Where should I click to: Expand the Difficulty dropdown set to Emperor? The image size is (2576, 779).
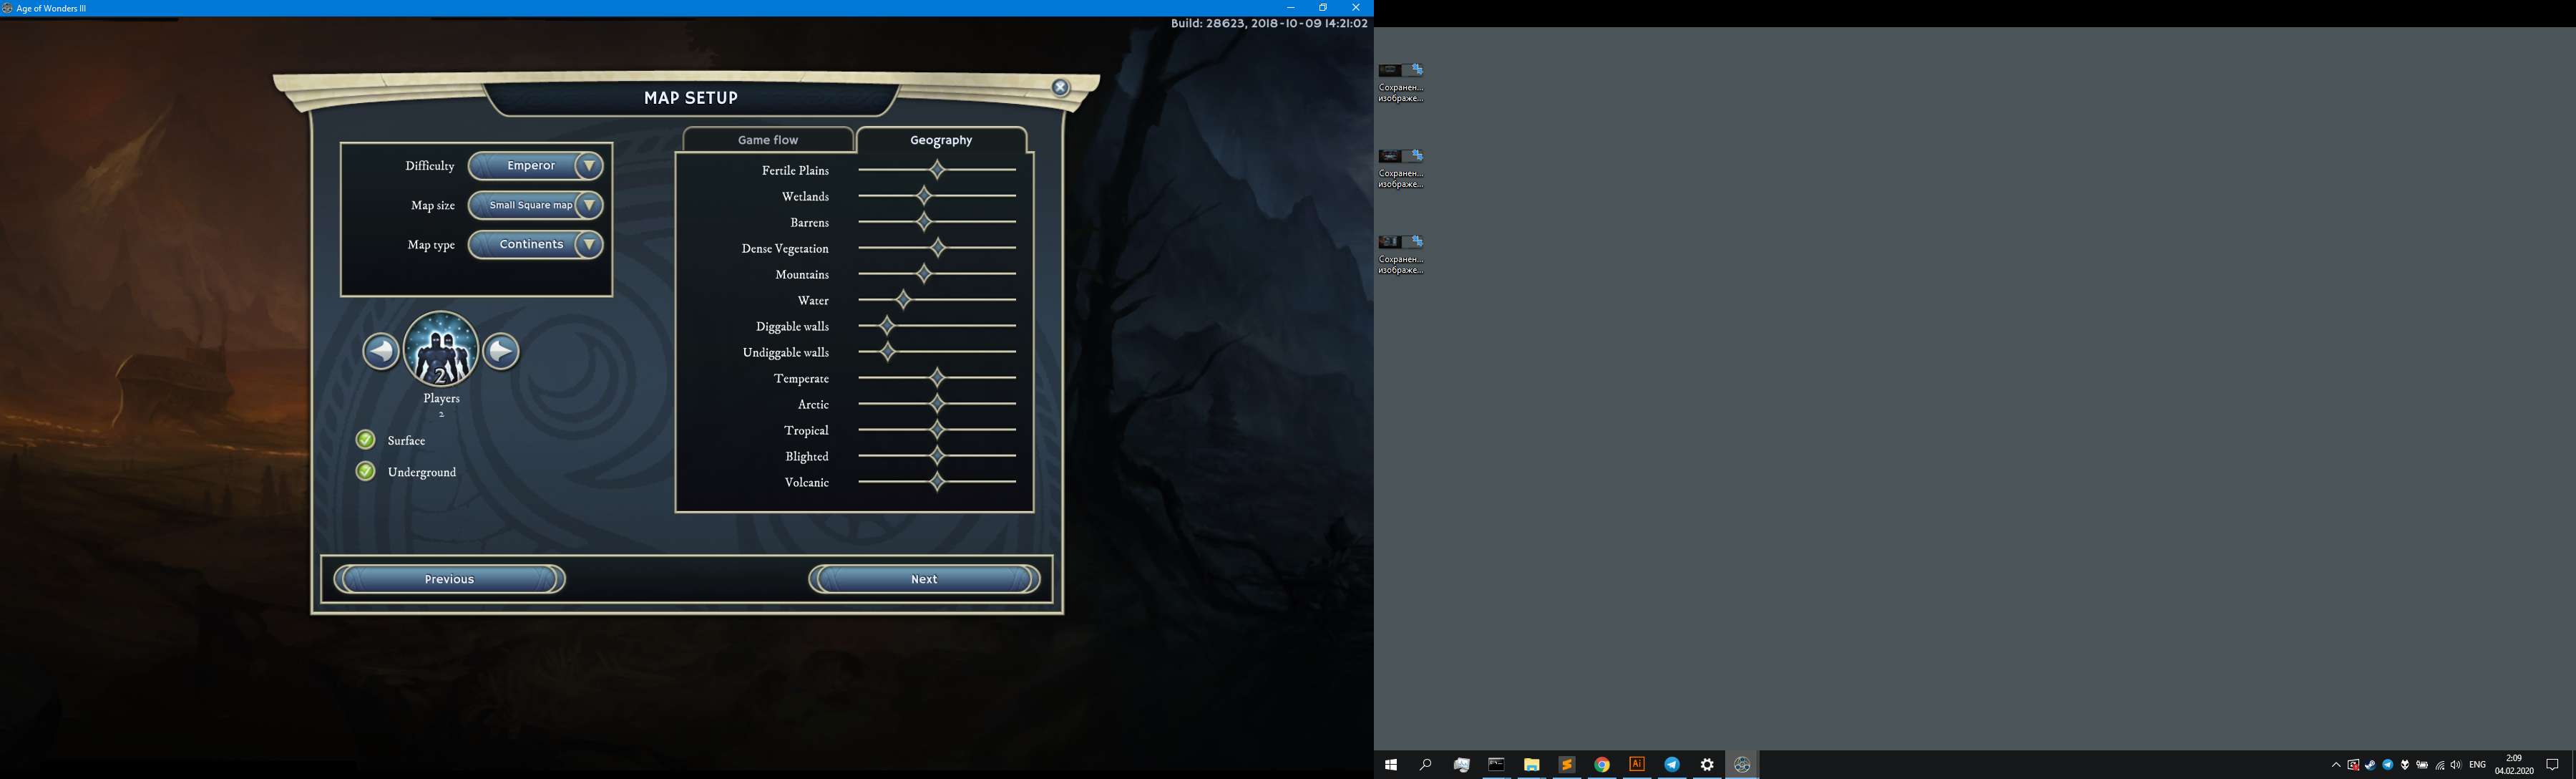pos(589,166)
